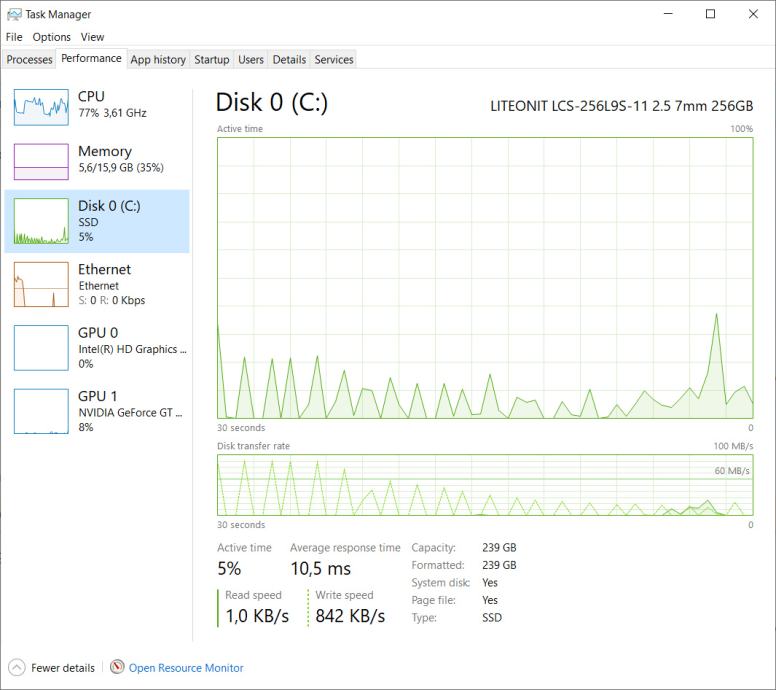The width and height of the screenshot is (776, 690).
Task: Click the LITEONIT LCS-256L9S-11 model name
Action: pos(622,106)
